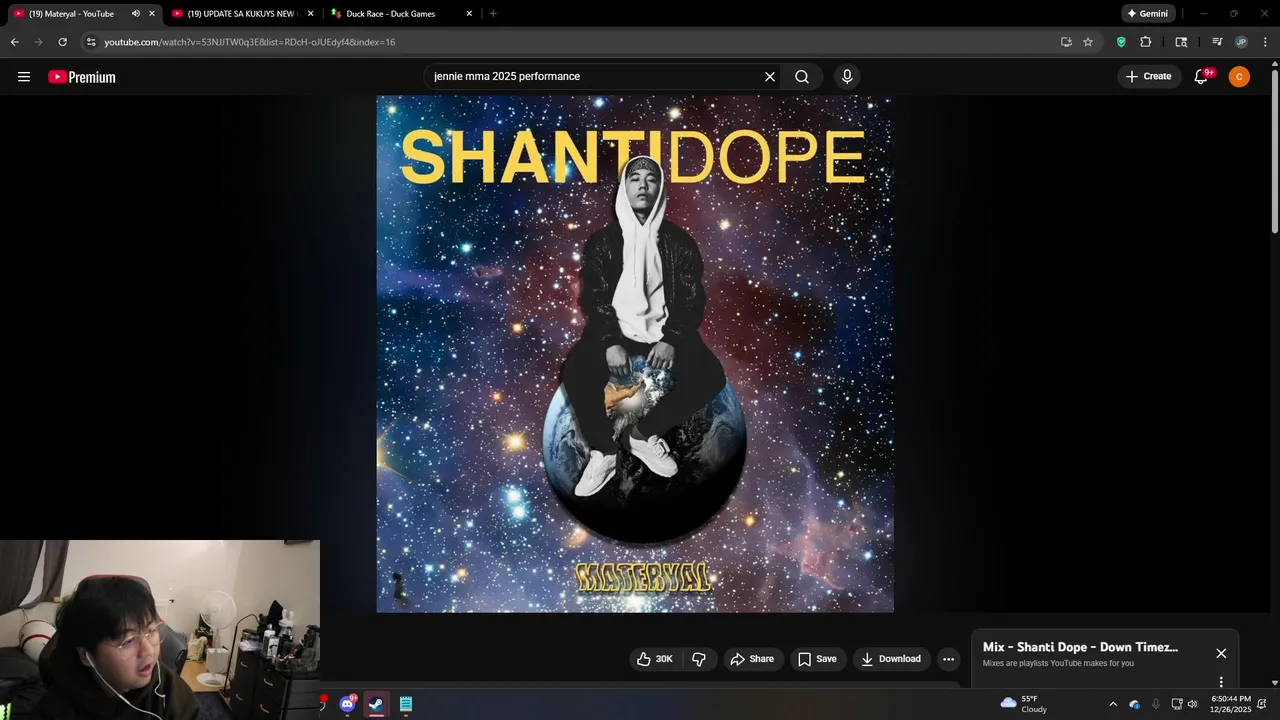The width and height of the screenshot is (1280, 720).
Task: Bookmark this page with the star
Action: [1088, 42]
